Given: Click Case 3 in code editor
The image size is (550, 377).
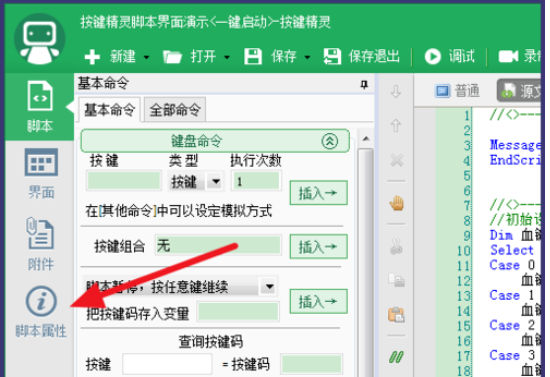Looking at the screenshot, I should click(x=512, y=355).
